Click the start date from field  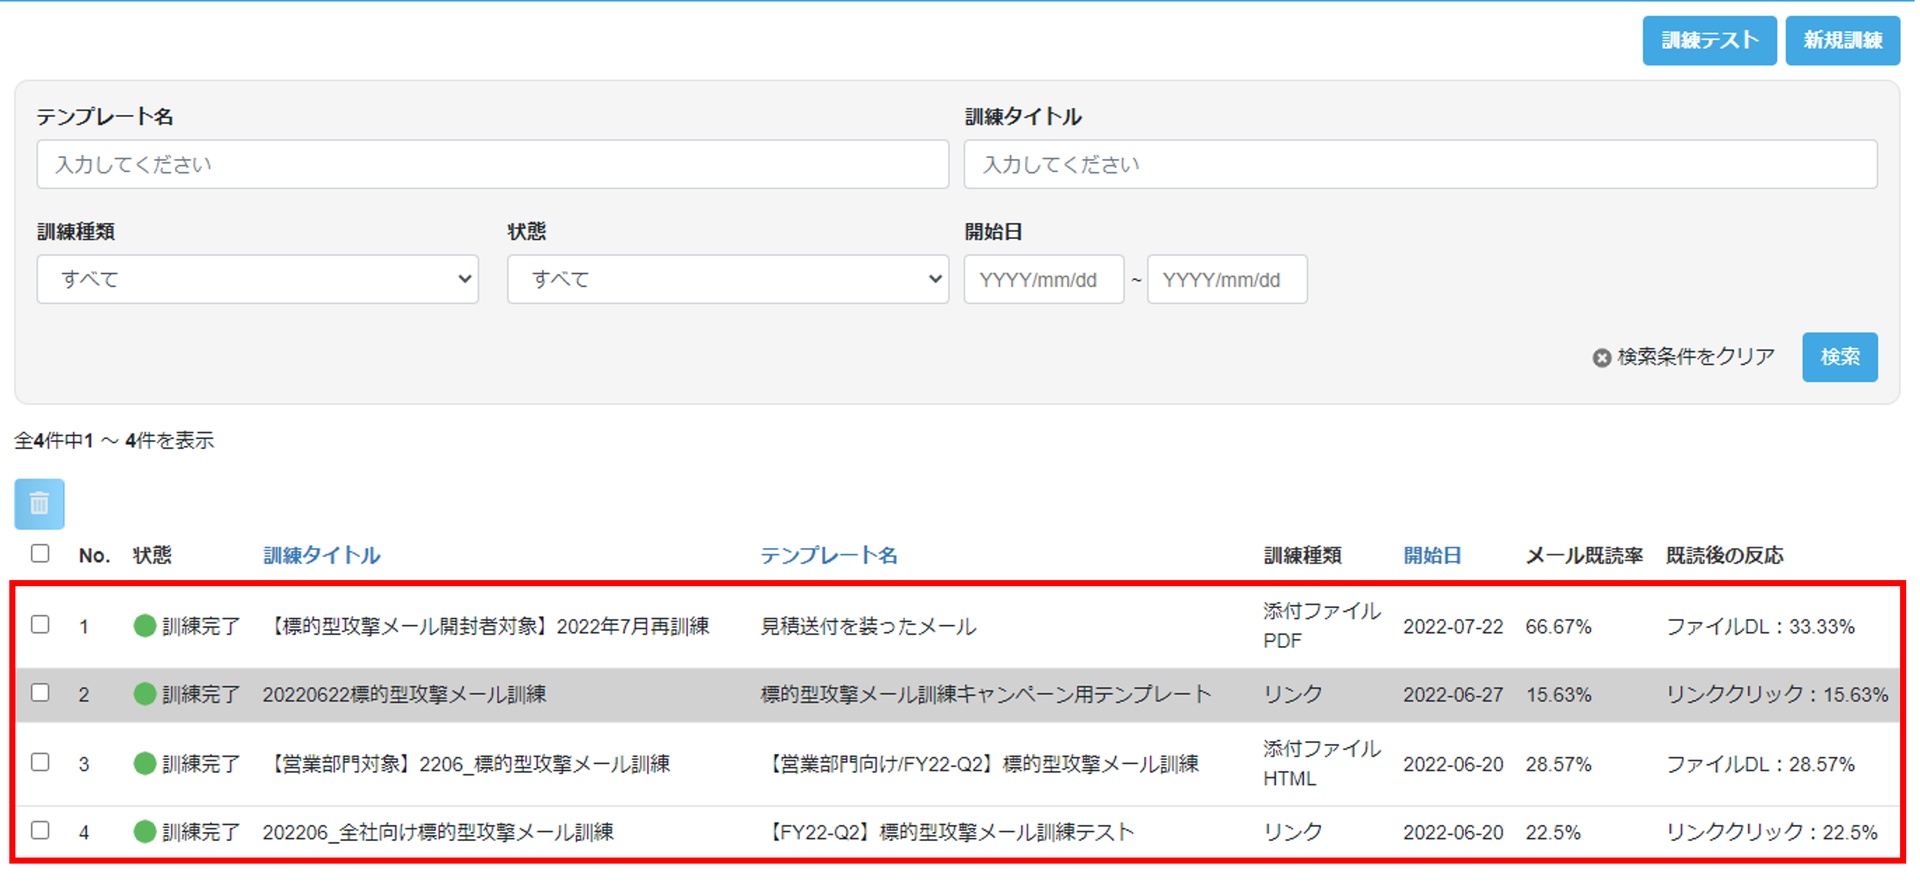tap(1044, 279)
